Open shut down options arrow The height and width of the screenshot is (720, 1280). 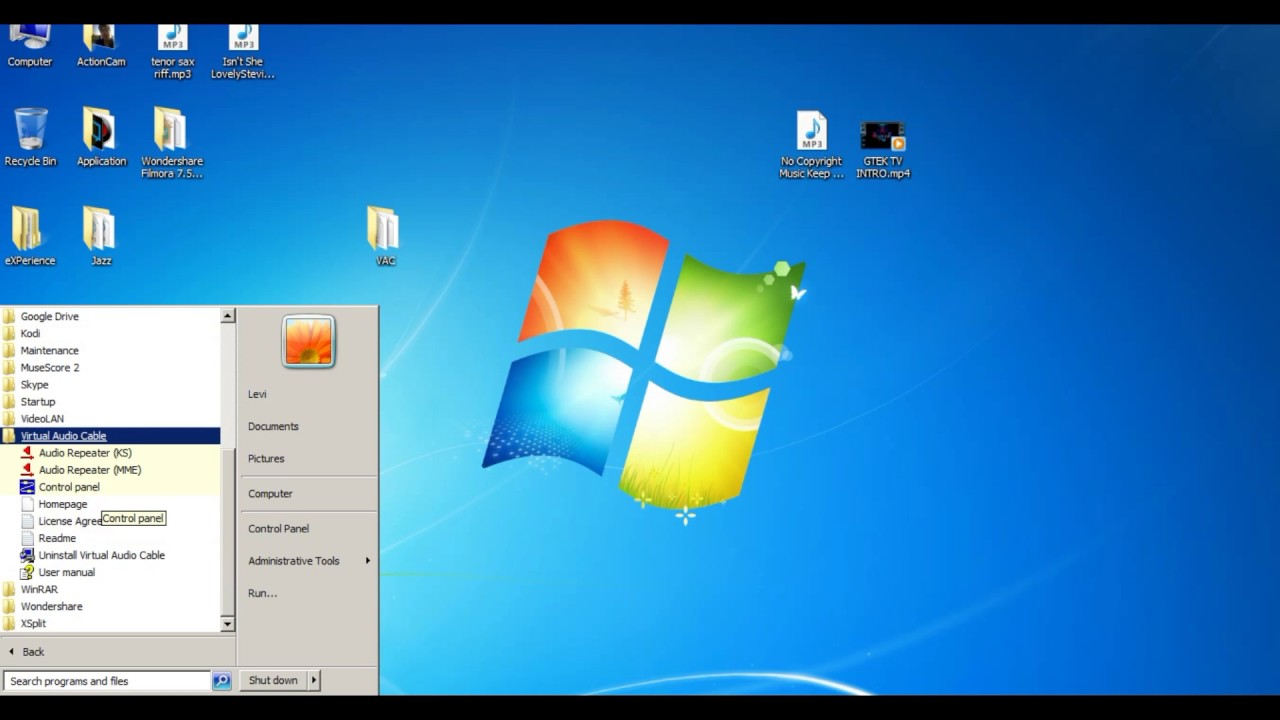pos(313,680)
